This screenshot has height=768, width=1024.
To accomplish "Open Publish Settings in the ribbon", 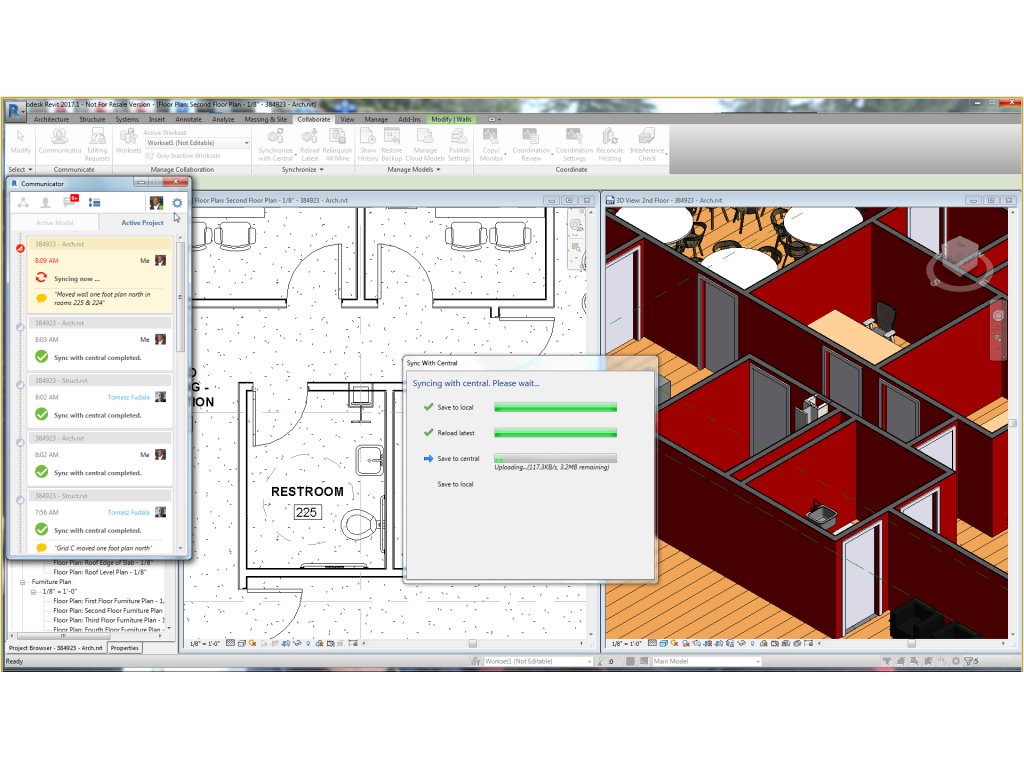I will coord(459,144).
